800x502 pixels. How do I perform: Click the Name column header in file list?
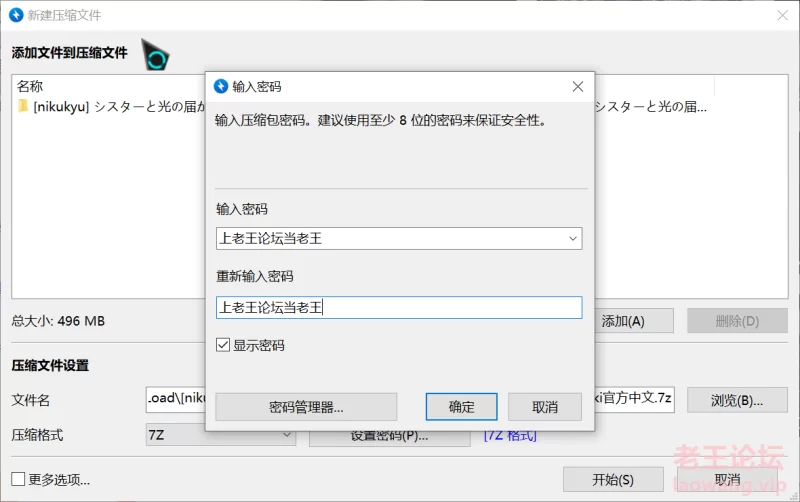point(30,86)
